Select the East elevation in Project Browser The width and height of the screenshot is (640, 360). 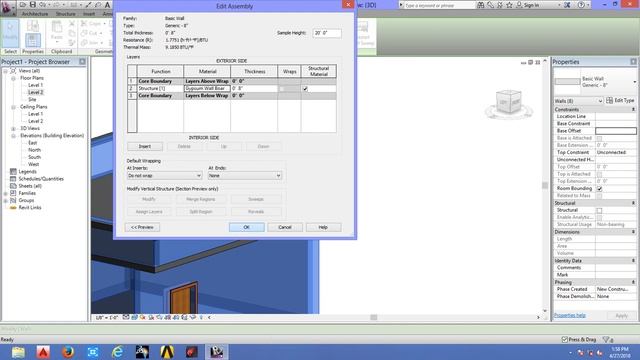click(x=33, y=143)
